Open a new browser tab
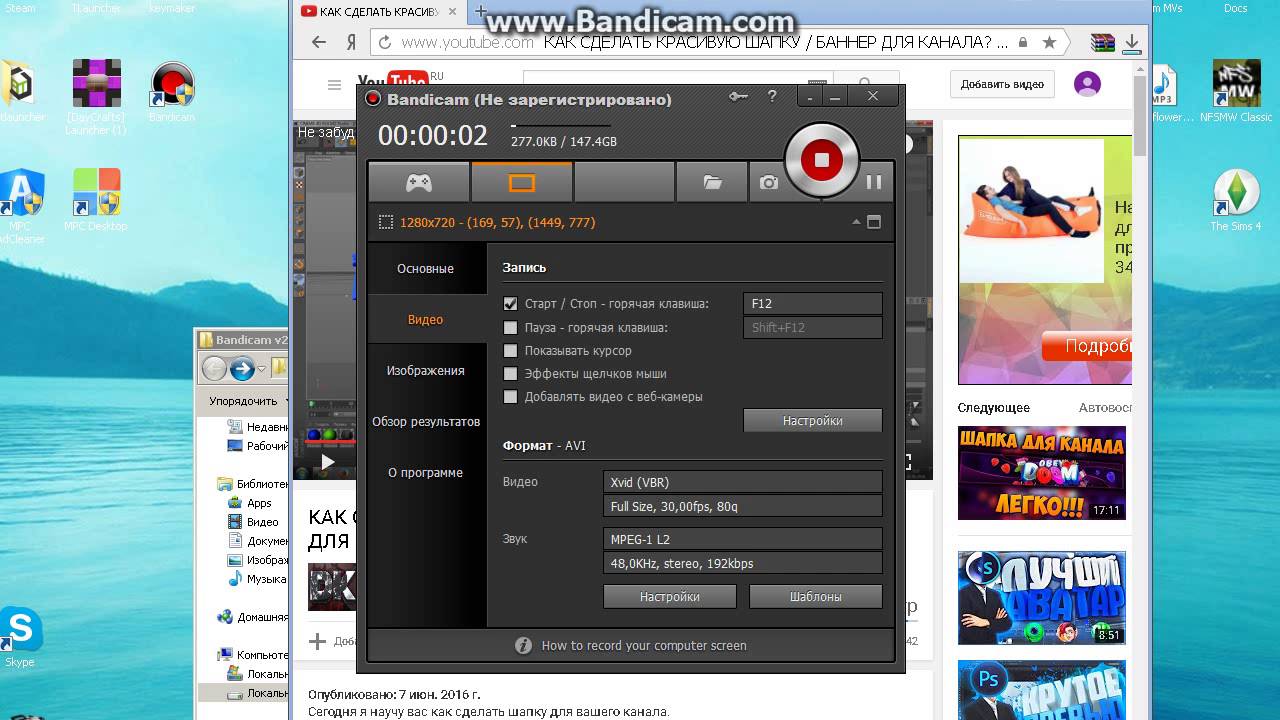This screenshot has height=720, width=1280. (480, 12)
